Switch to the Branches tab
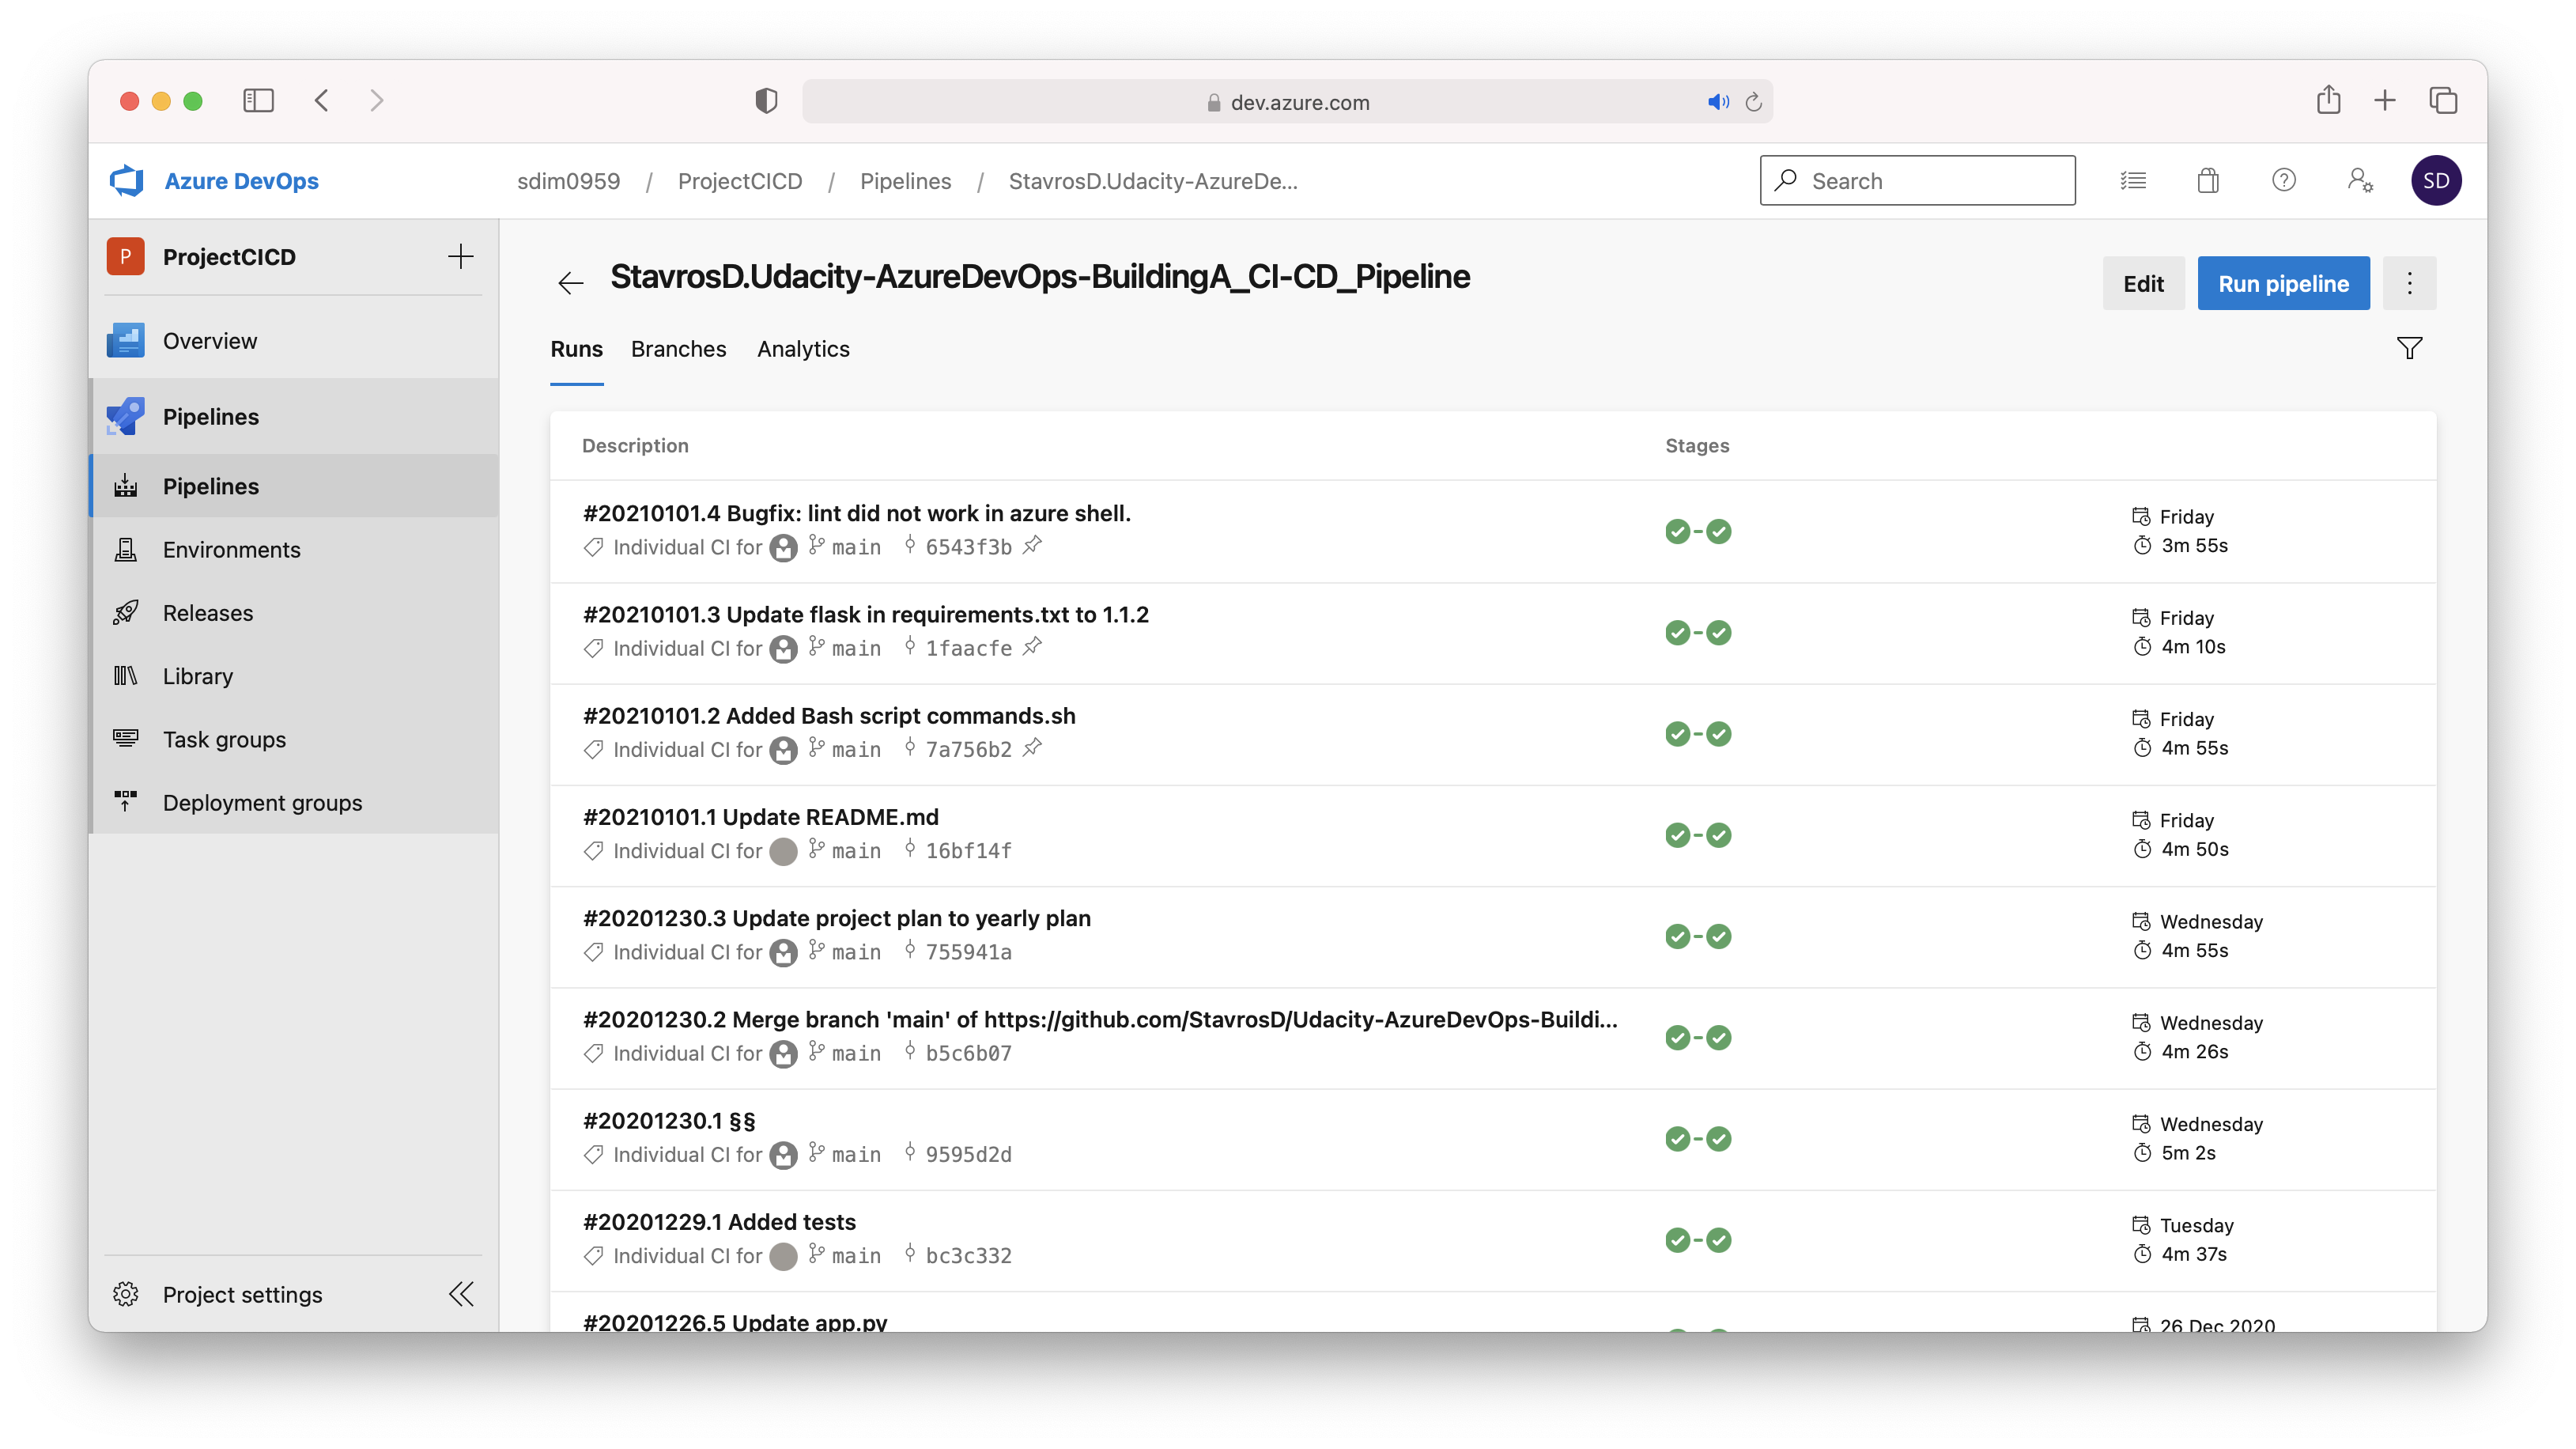 (678, 349)
